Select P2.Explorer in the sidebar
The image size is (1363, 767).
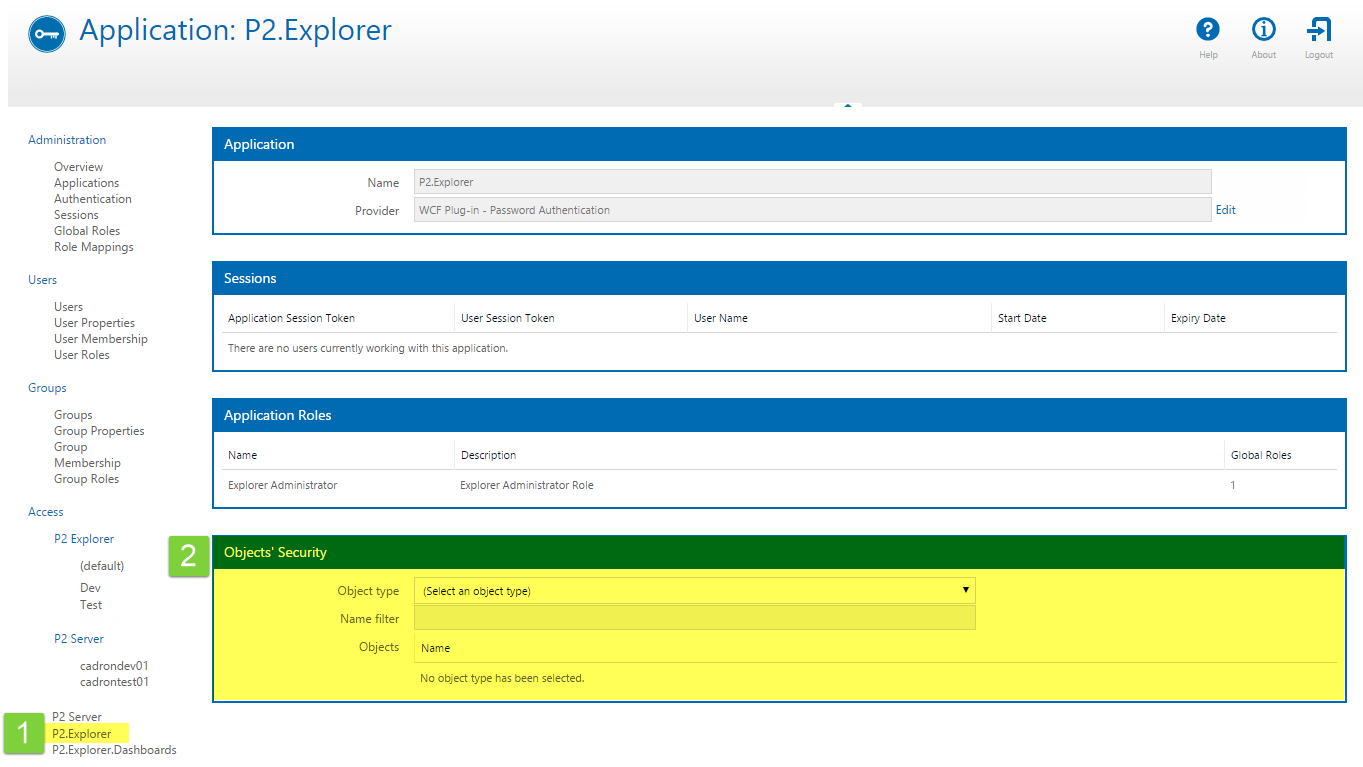tap(82, 734)
